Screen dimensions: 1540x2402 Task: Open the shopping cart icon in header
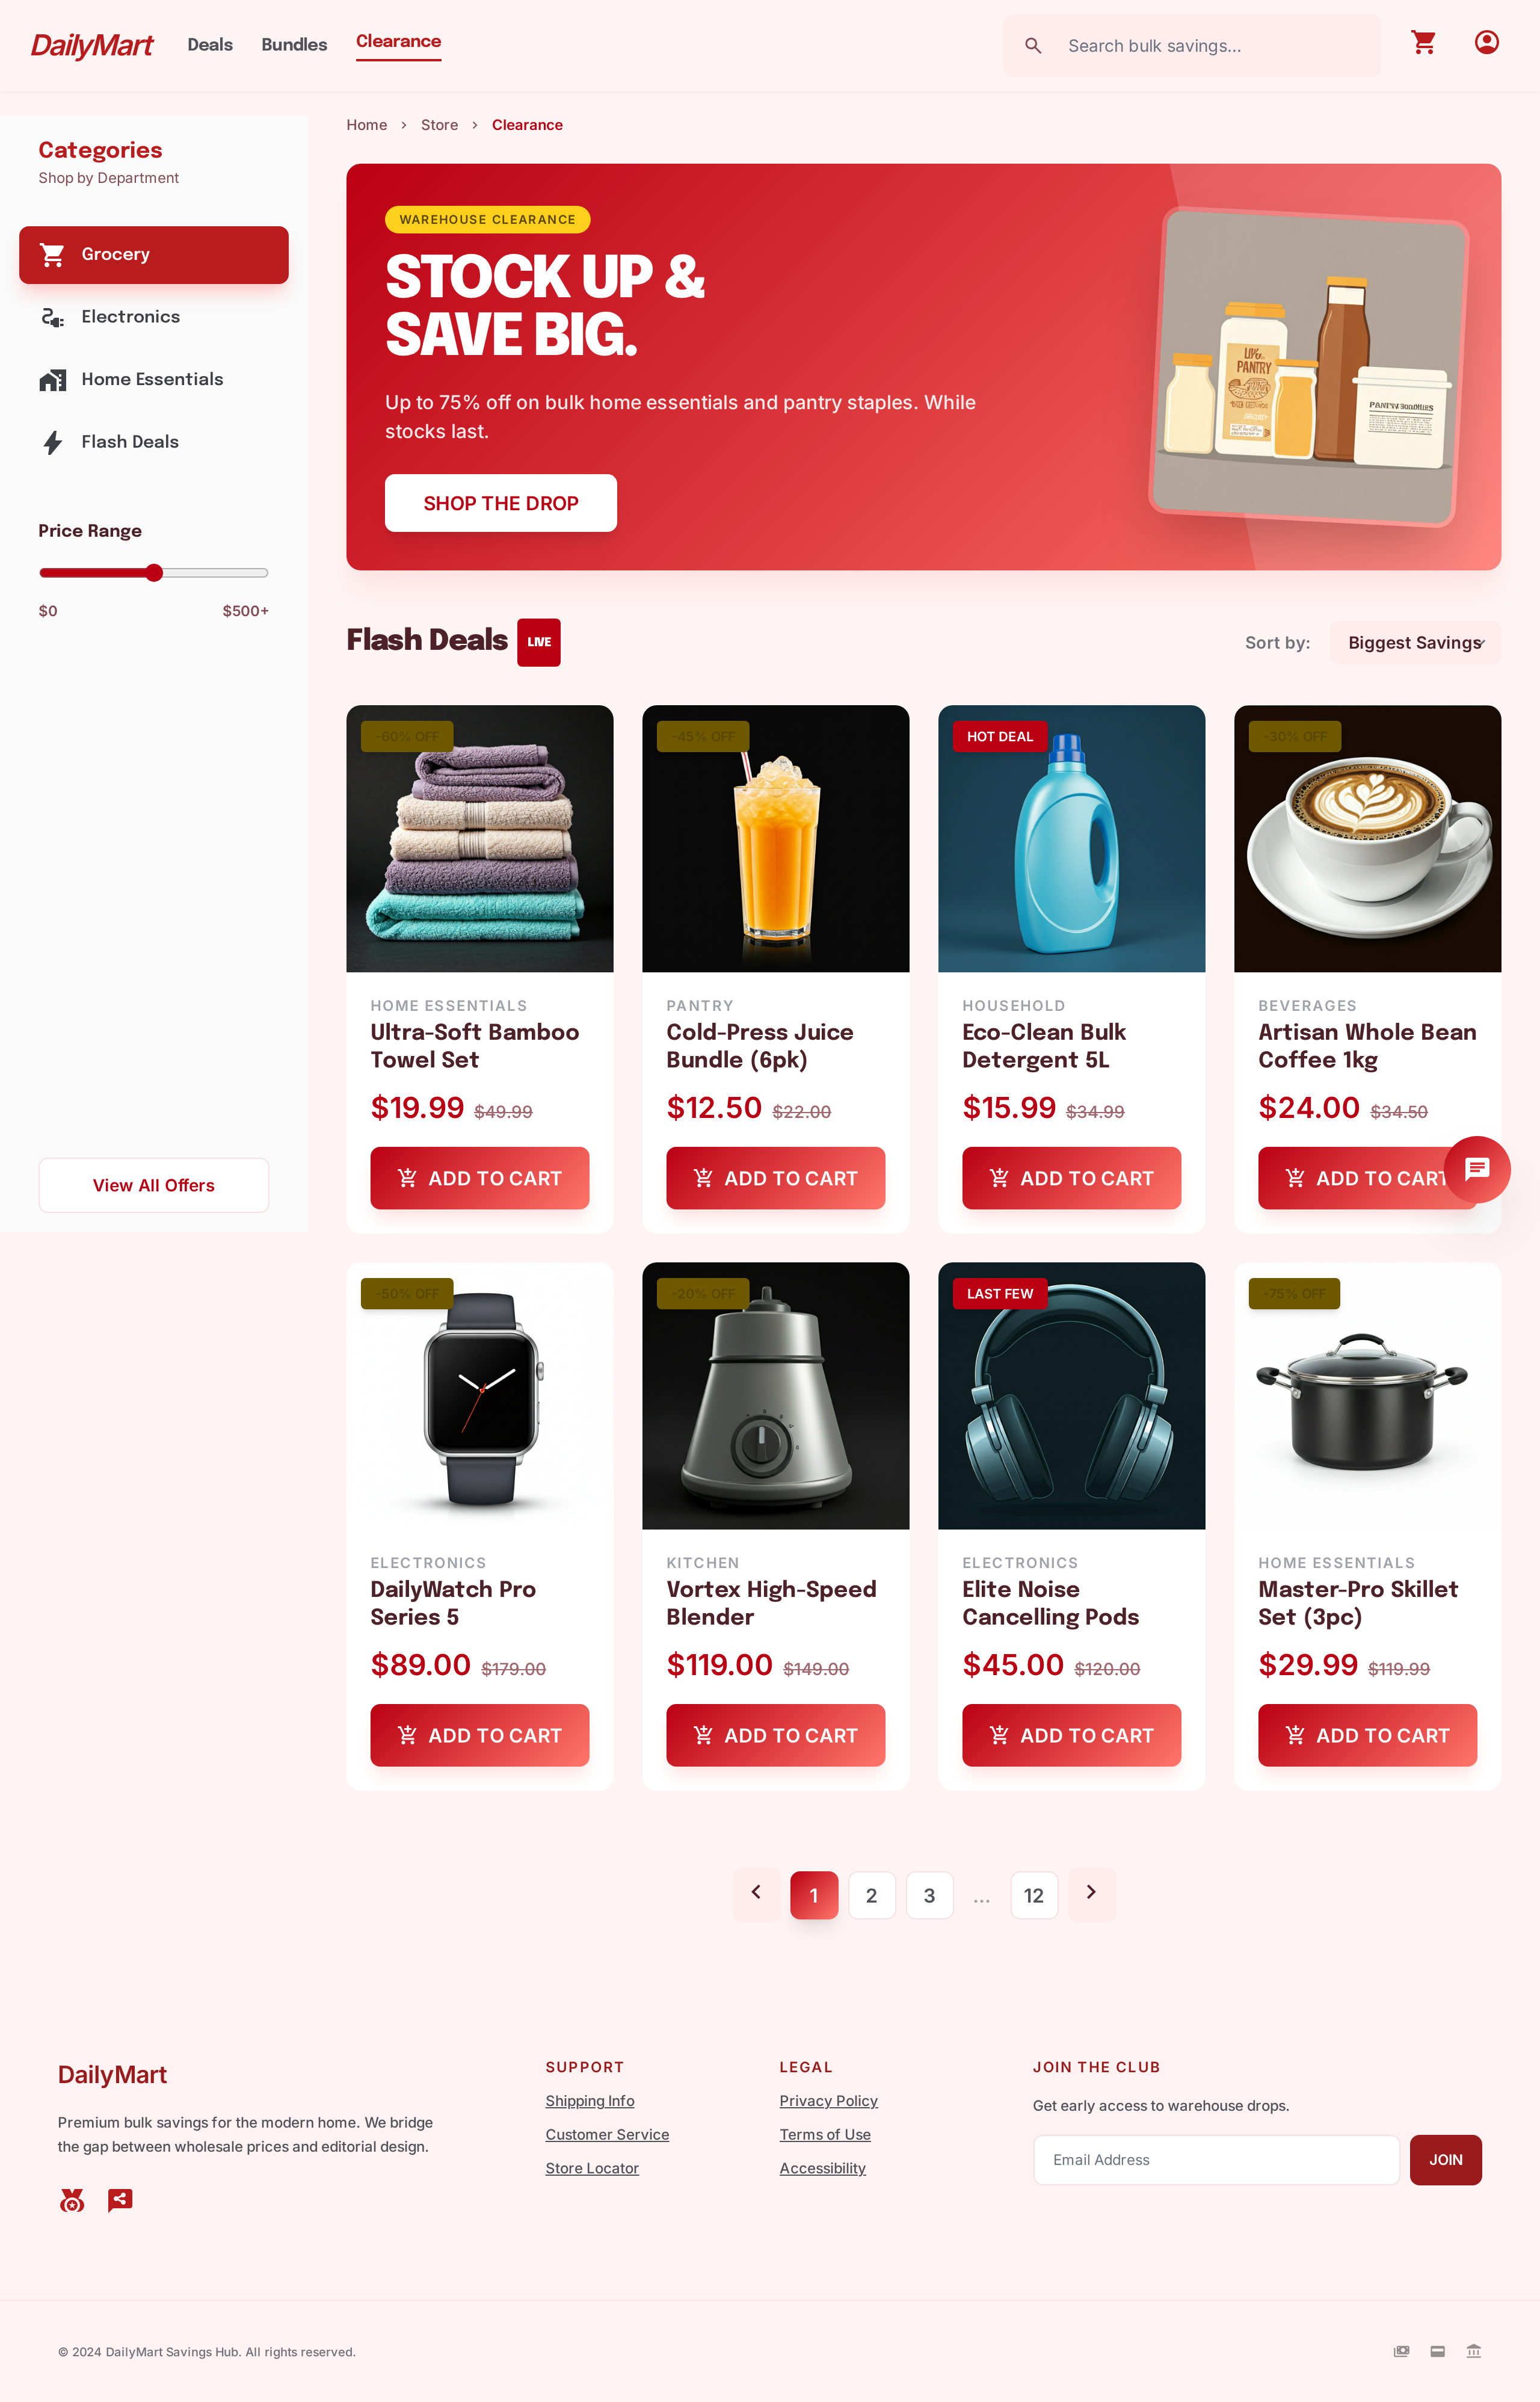(x=1423, y=42)
